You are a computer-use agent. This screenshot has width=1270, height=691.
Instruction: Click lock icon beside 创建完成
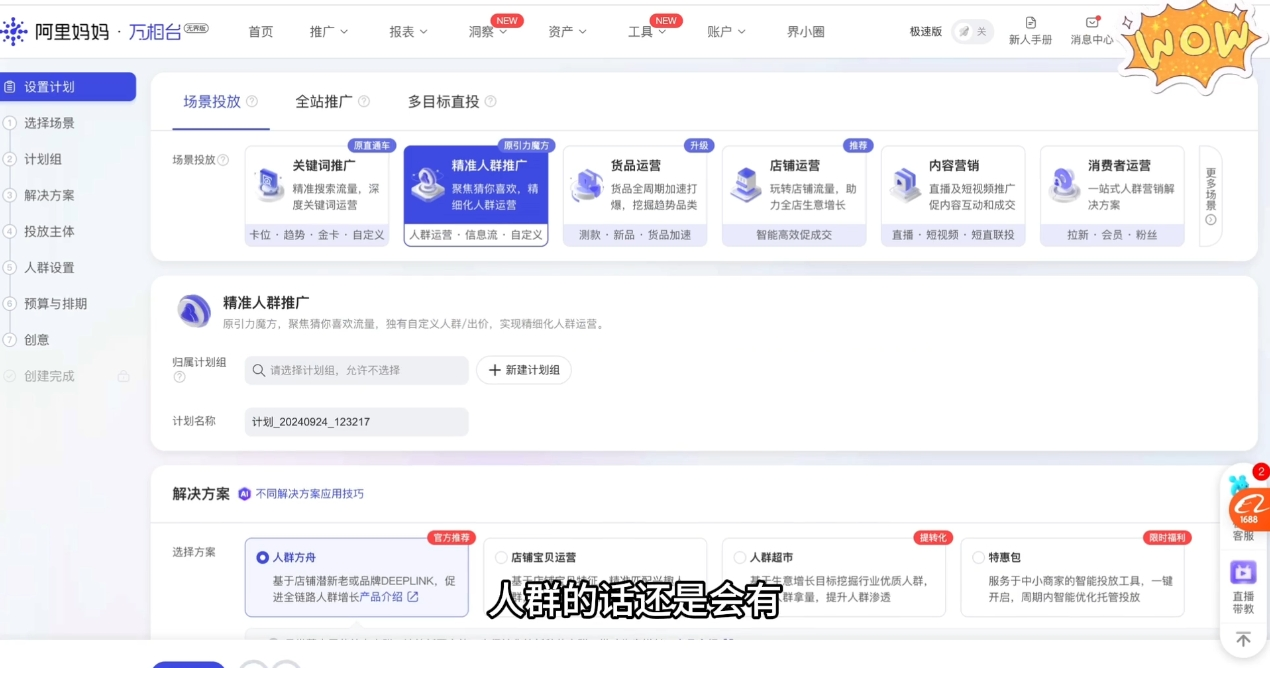click(x=124, y=377)
